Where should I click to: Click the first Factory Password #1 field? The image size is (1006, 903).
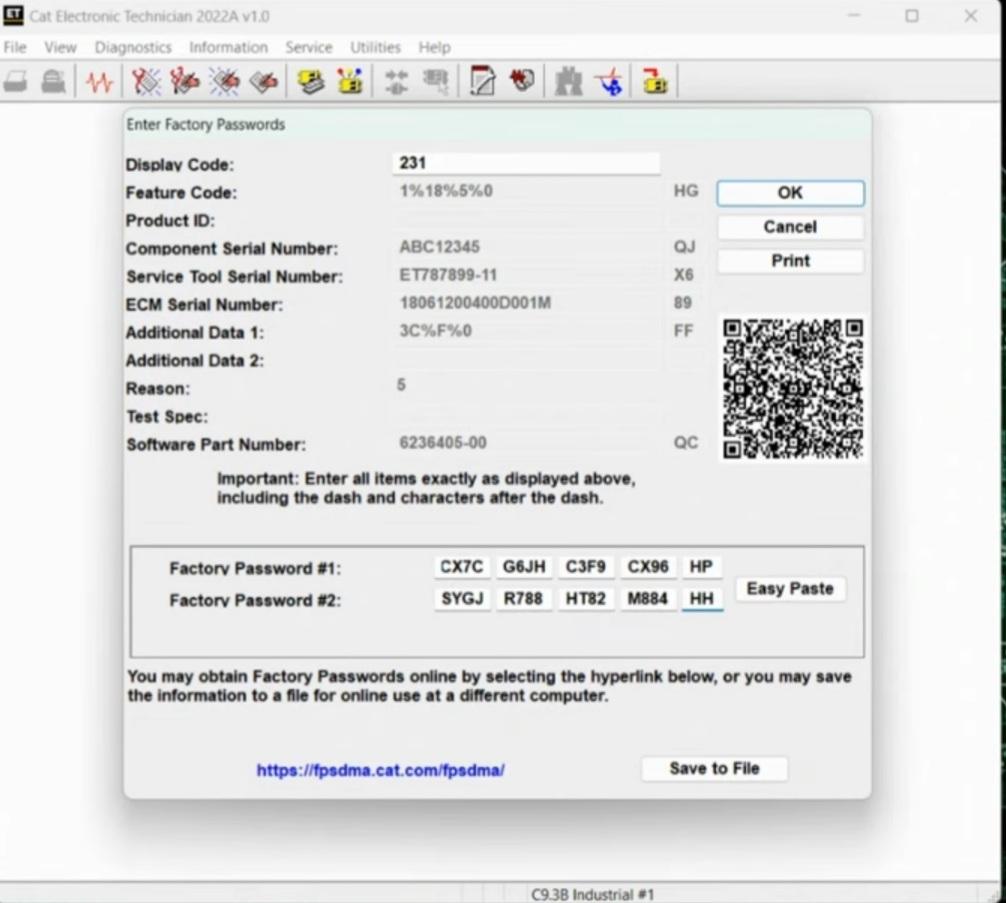click(x=462, y=567)
